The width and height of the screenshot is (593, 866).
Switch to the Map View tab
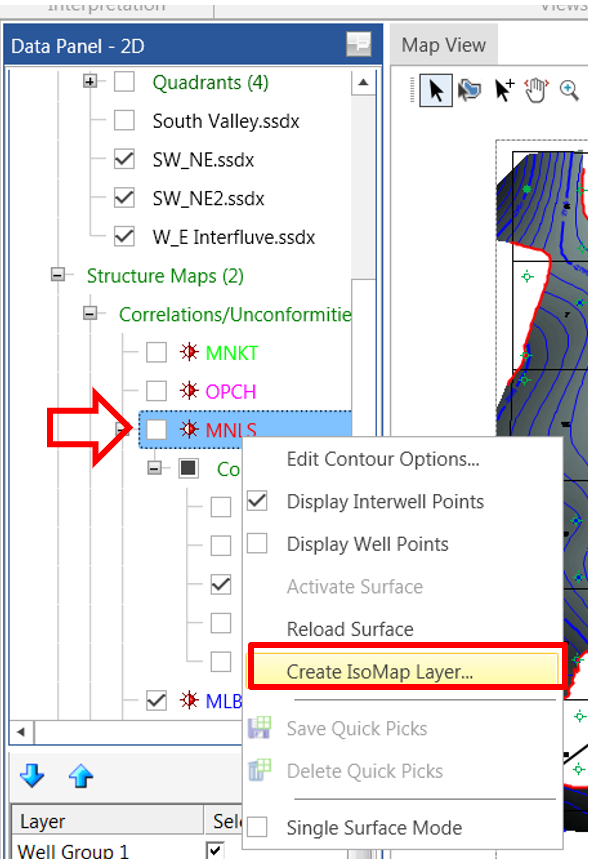pos(444,45)
